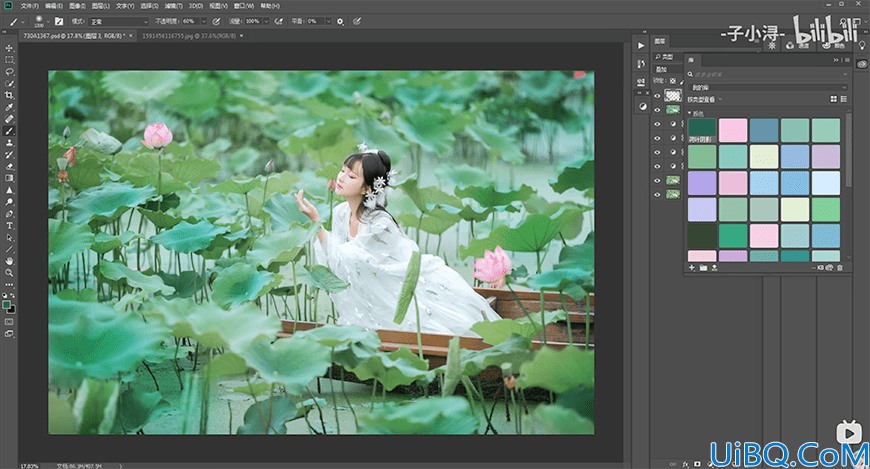Toggle Quick Mask mode icon
This screenshot has width=870, height=469.
(9, 321)
